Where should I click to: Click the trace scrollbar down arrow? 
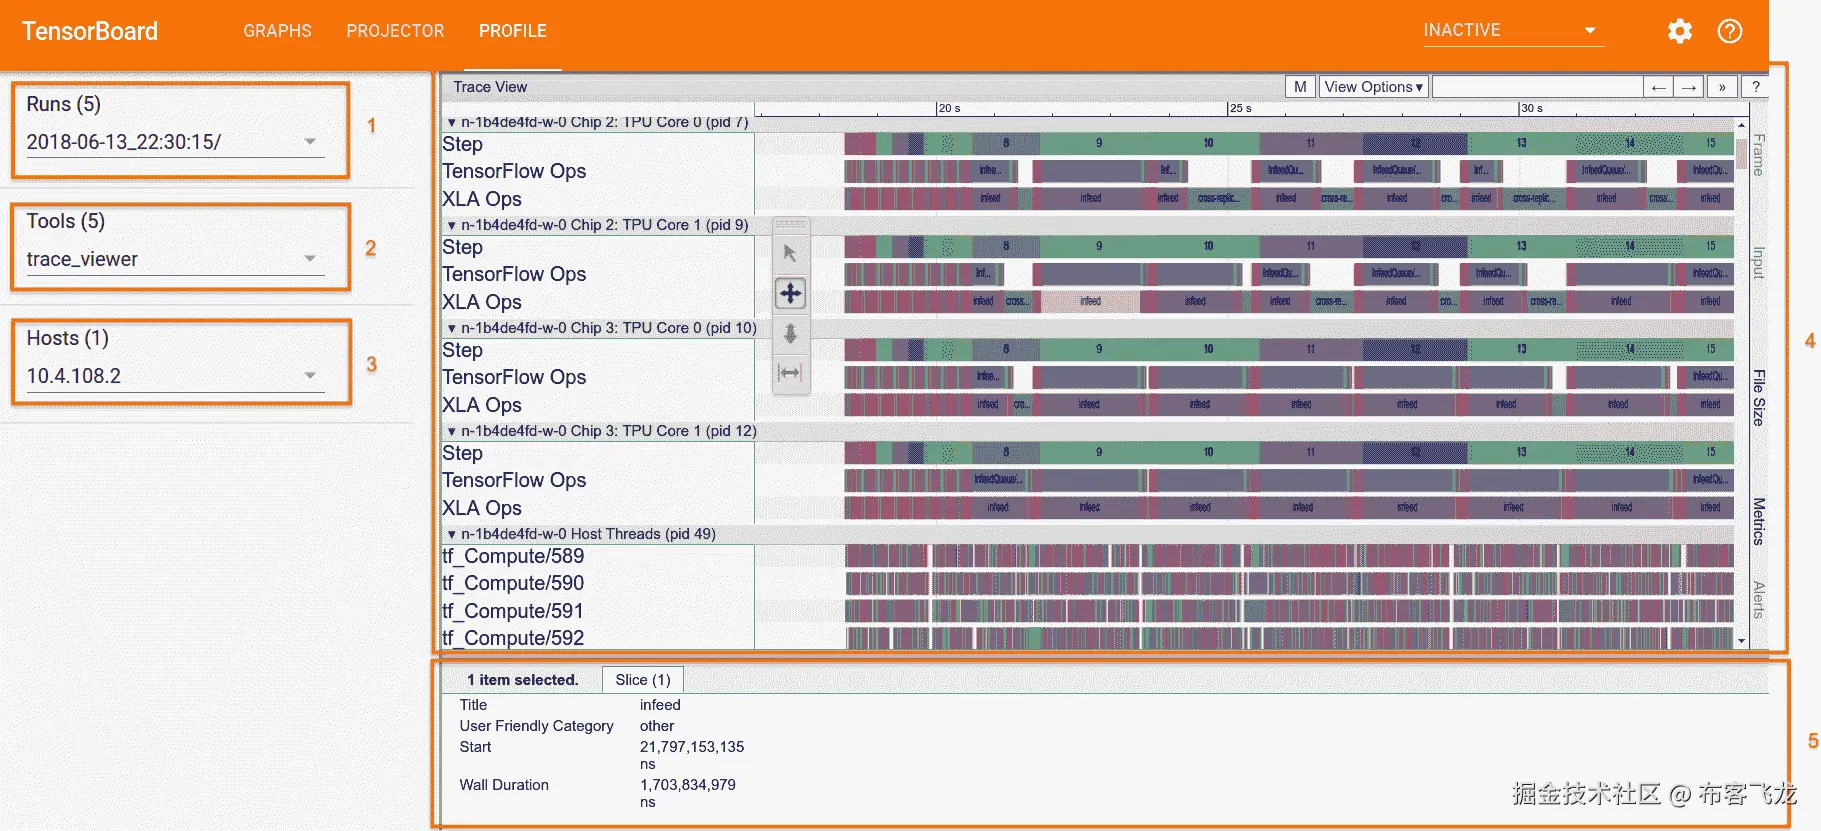tap(1742, 641)
